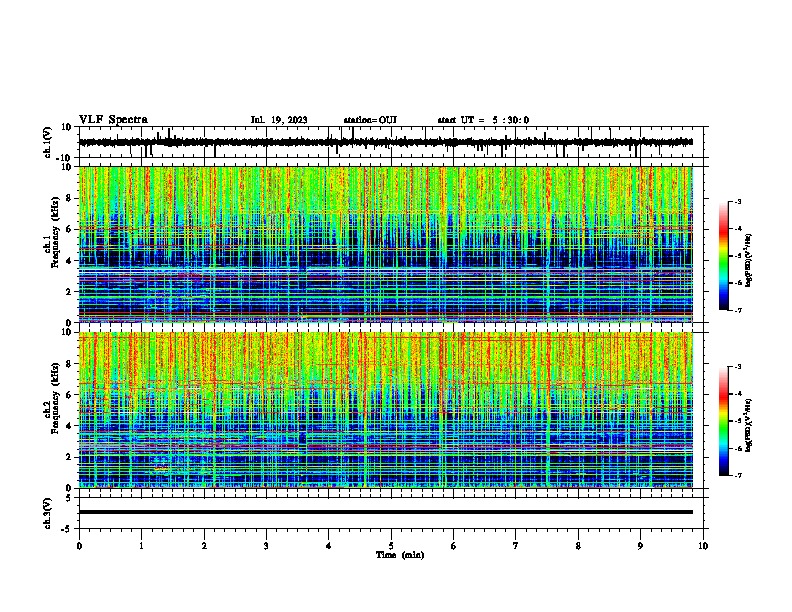Click inside the ch.1 spectrogram panel
Screen dimensions: 792x612
click(385, 244)
